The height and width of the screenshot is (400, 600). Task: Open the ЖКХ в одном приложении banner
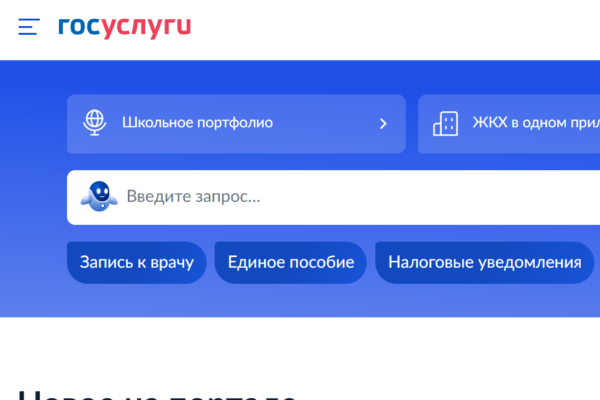(x=509, y=124)
